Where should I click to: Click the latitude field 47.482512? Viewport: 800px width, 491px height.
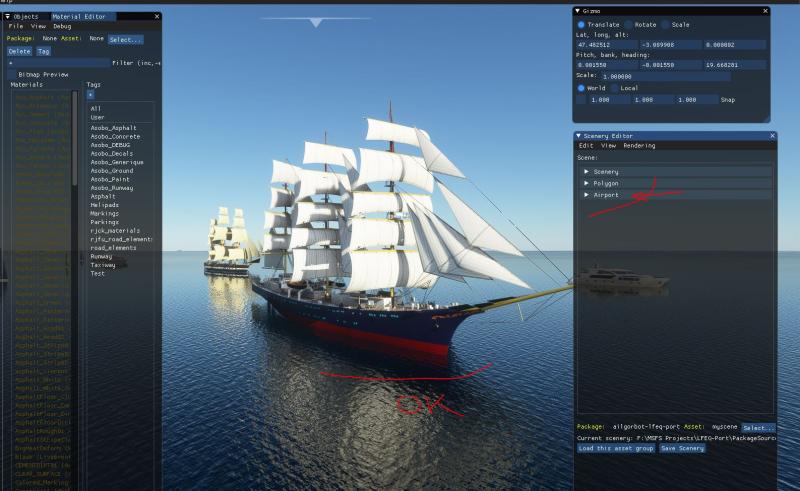pyautogui.click(x=607, y=45)
